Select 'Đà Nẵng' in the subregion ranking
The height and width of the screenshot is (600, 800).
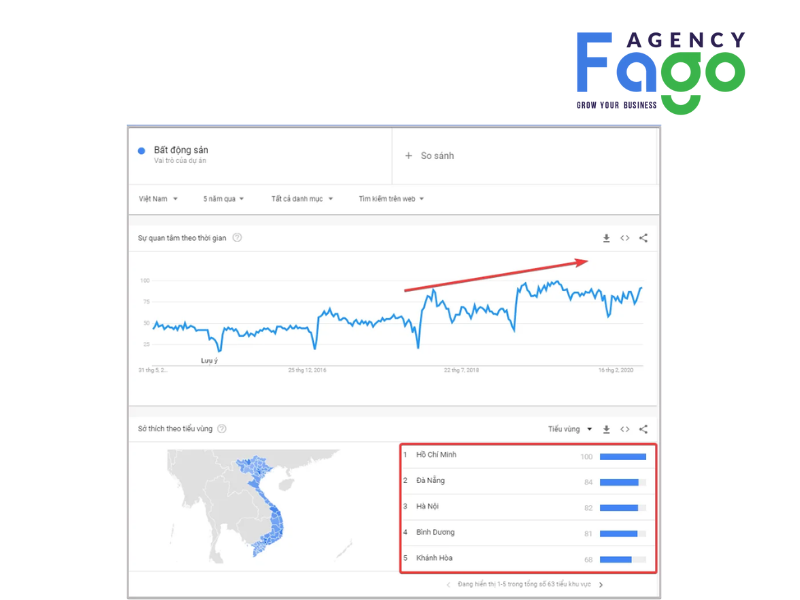[x=431, y=481]
